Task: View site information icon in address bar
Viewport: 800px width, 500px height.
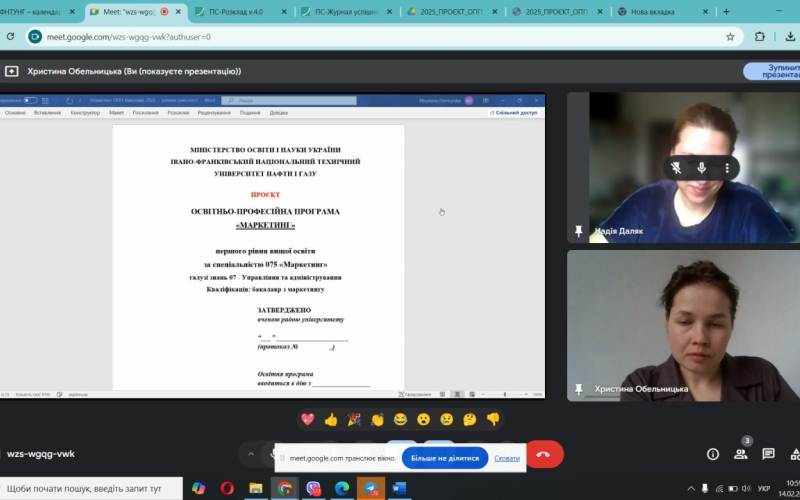Action: (35, 37)
